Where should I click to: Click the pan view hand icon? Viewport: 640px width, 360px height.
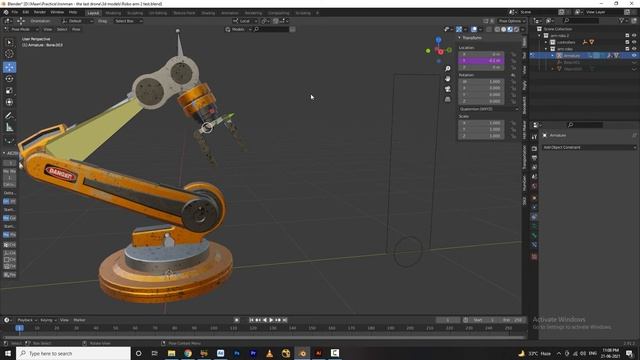pos(448,78)
